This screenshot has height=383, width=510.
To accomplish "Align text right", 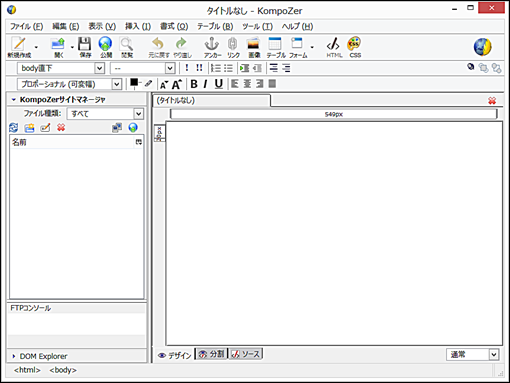I will pos(260,84).
